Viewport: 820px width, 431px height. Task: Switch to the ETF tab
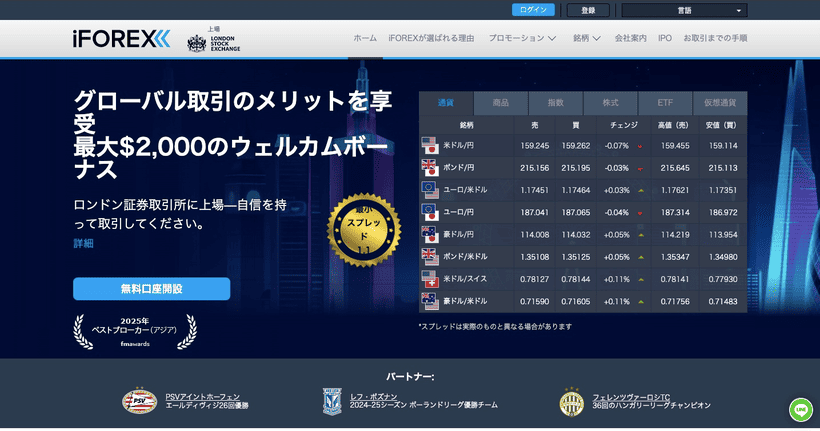(665, 103)
